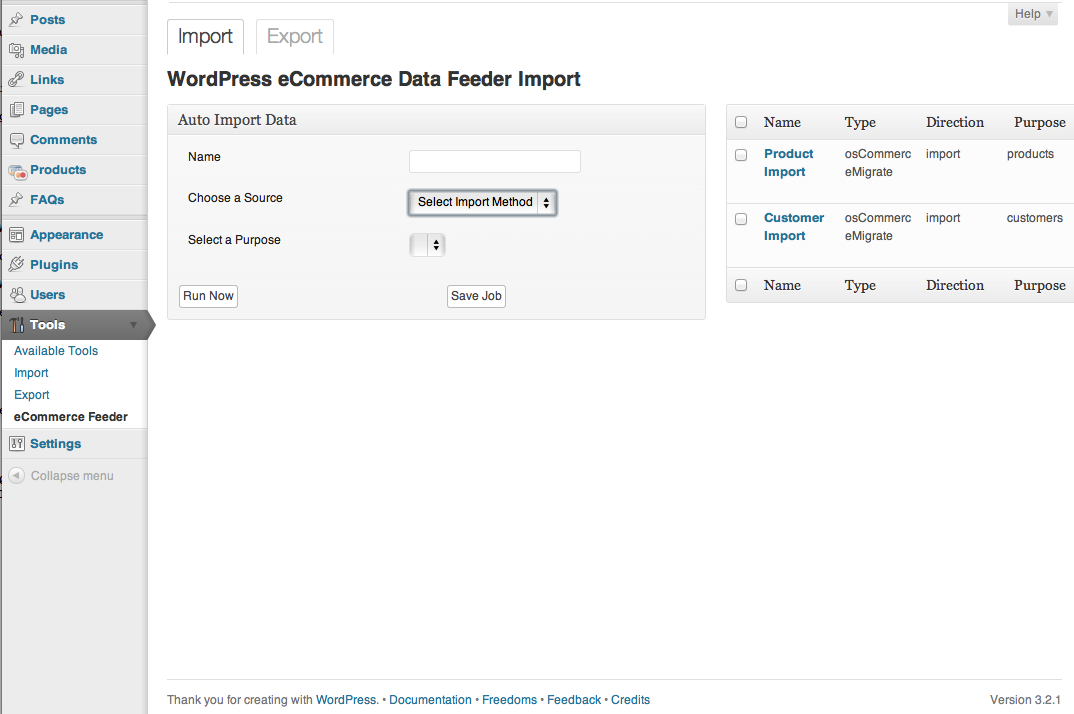The width and height of the screenshot is (1074, 714).
Task: Tick the select-all checkbox in table header
Action: pos(741,122)
